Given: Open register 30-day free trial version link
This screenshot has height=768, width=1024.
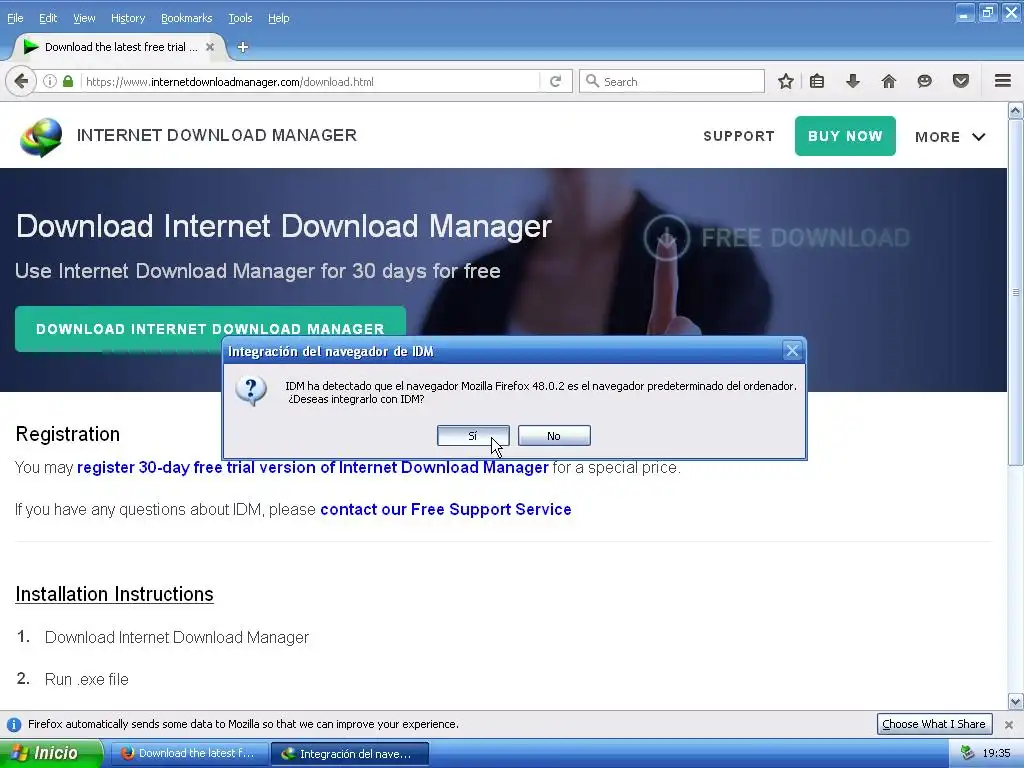Looking at the screenshot, I should click(x=313, y=468).
